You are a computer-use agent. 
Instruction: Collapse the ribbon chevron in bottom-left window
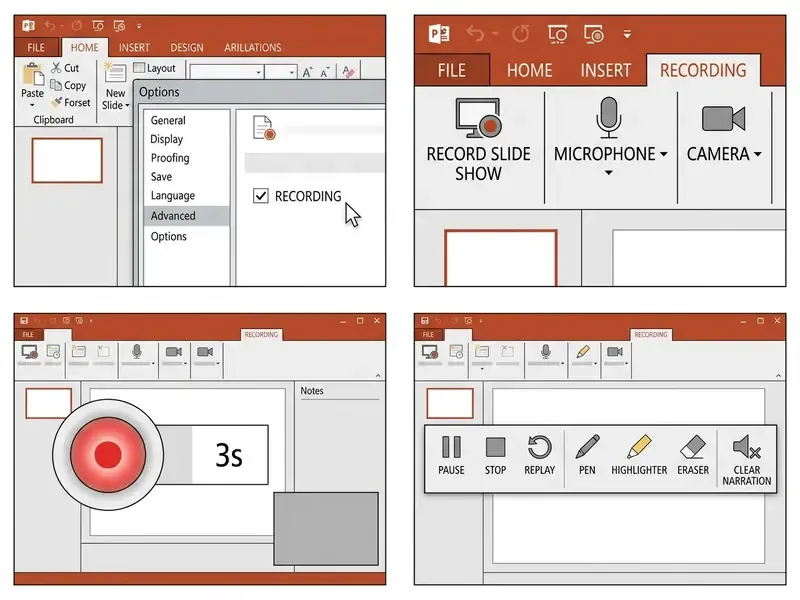click(x=378, y=376)
